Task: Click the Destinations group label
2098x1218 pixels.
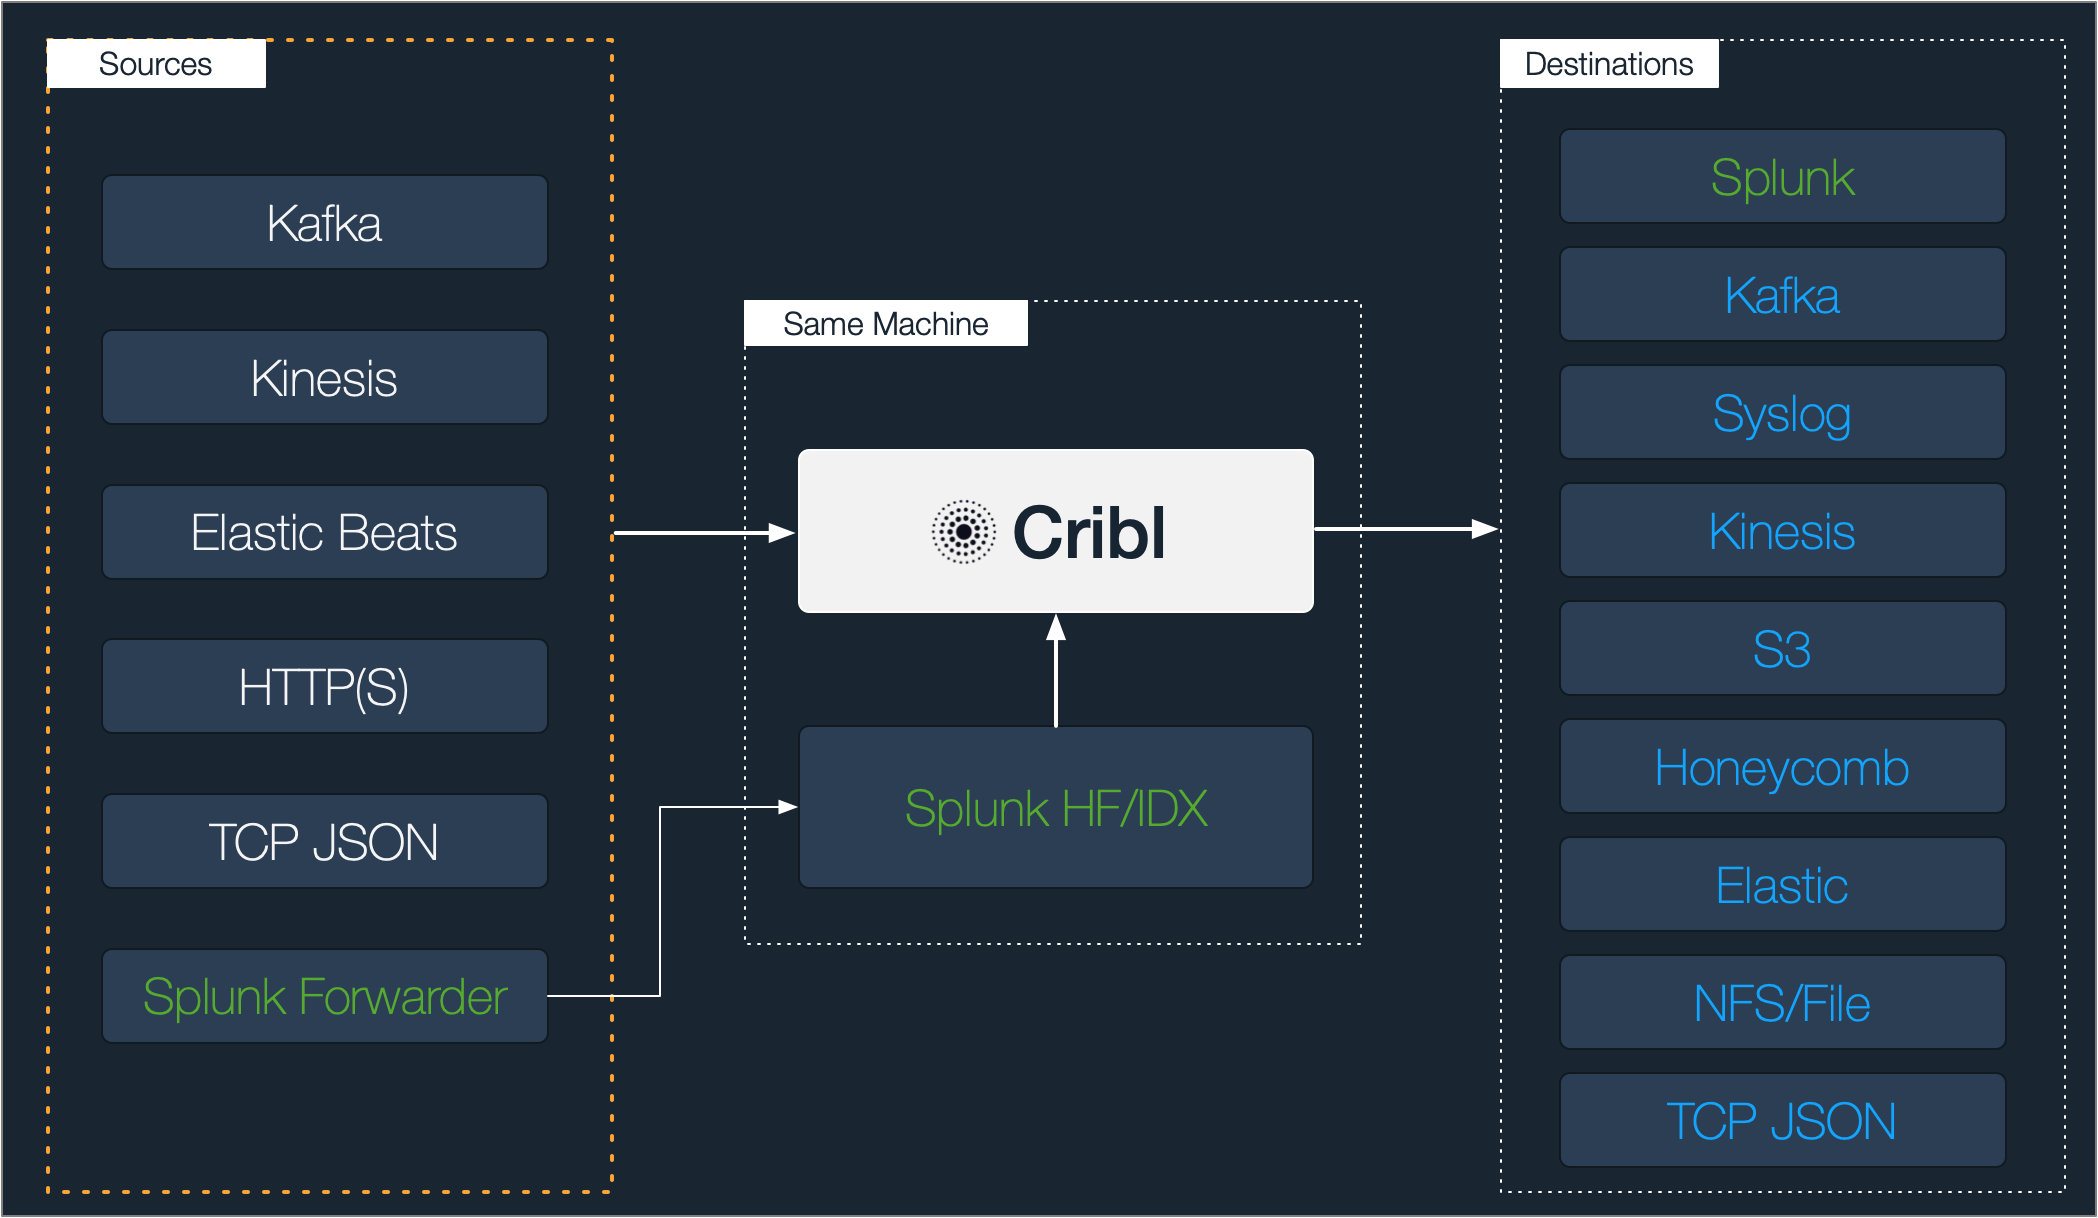Action: coord(1609,64)
